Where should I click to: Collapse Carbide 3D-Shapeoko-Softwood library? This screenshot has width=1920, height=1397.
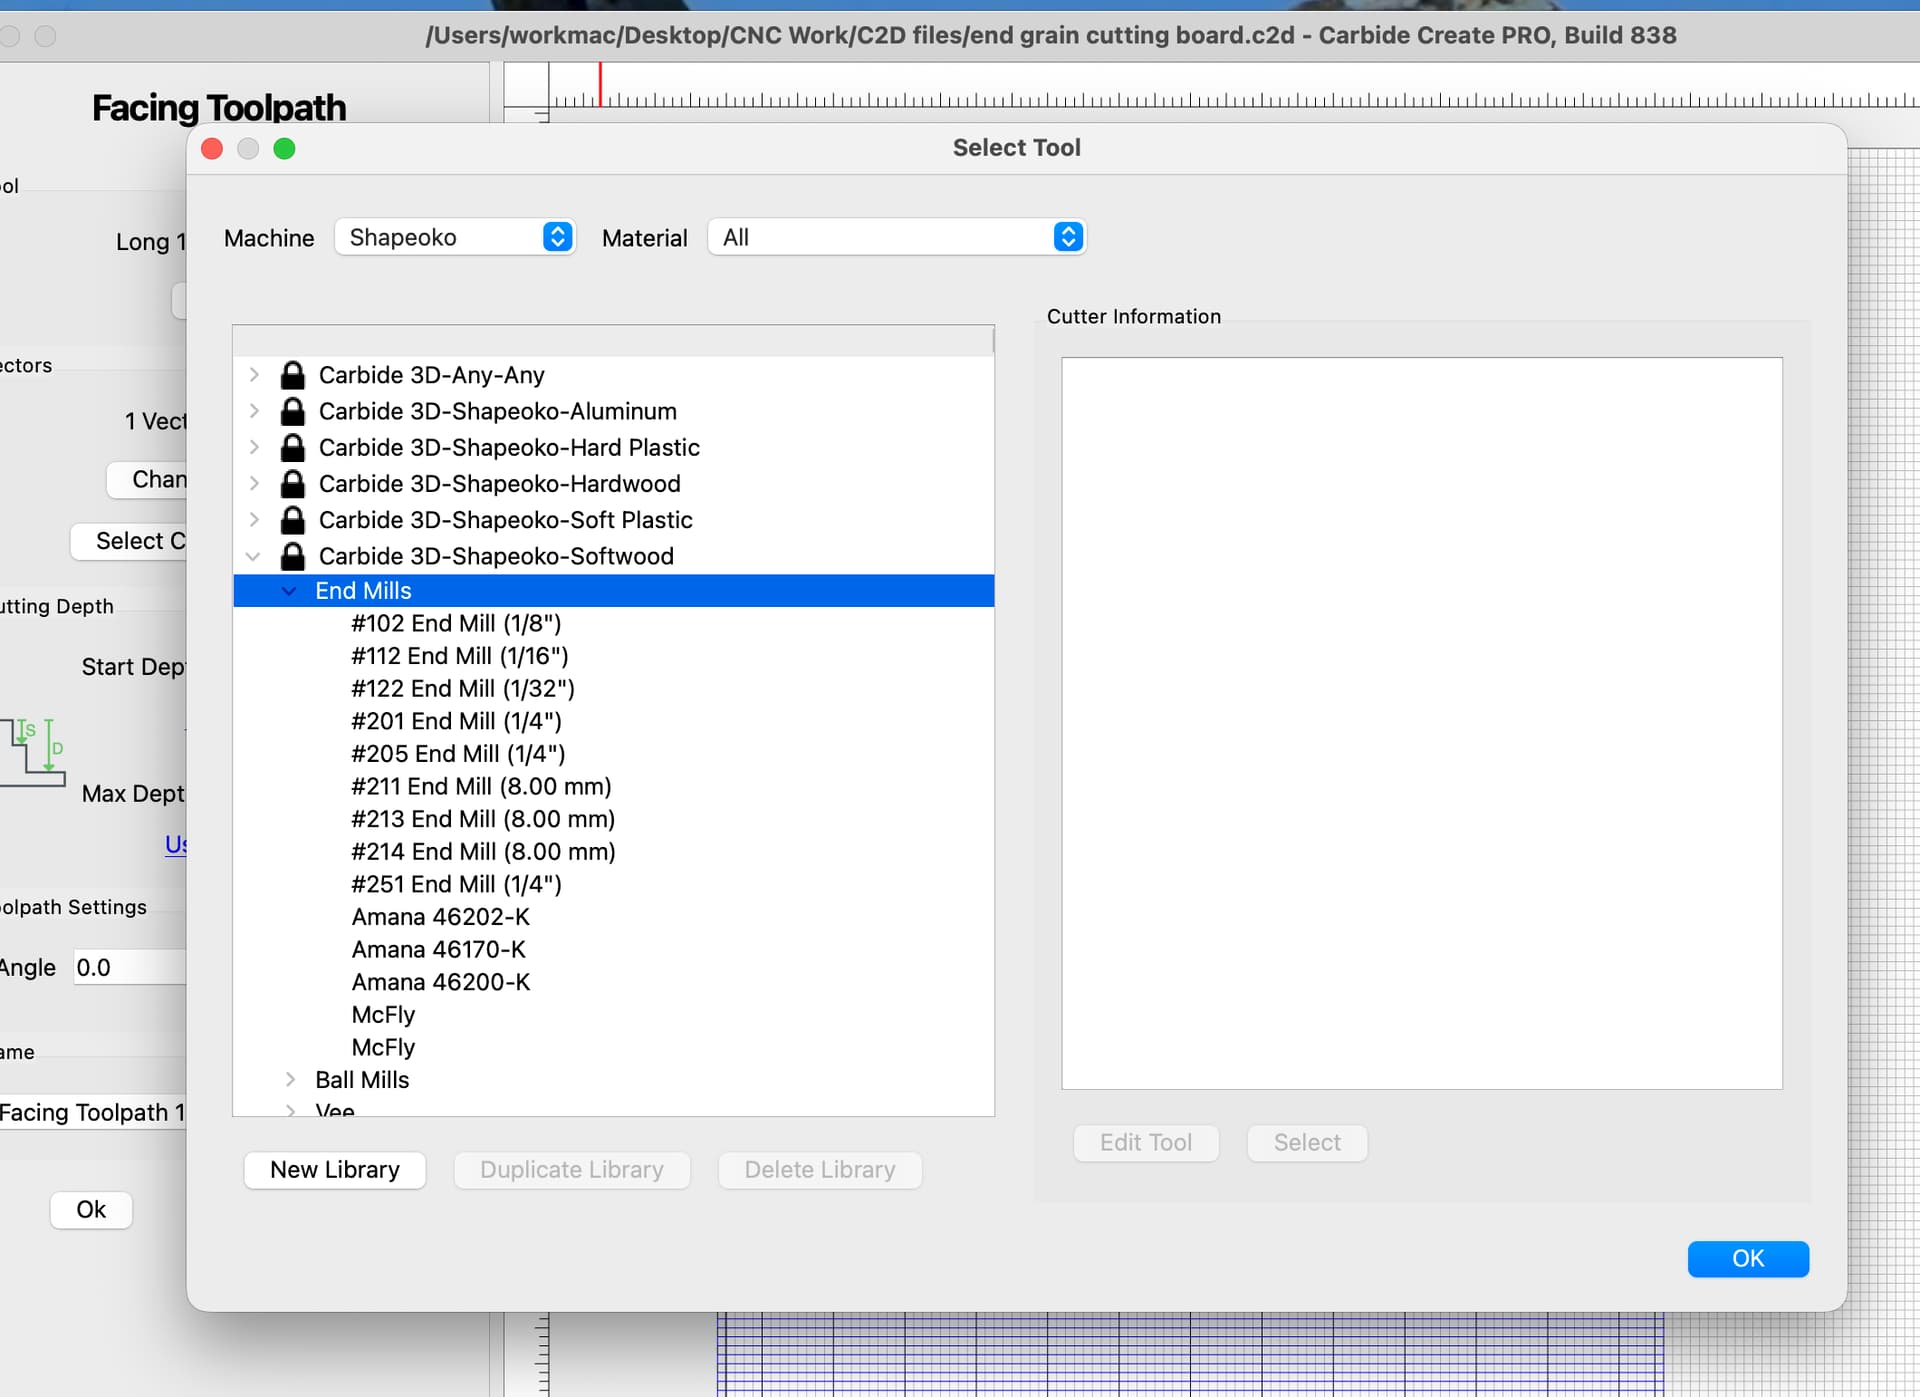tap(254, 556)
